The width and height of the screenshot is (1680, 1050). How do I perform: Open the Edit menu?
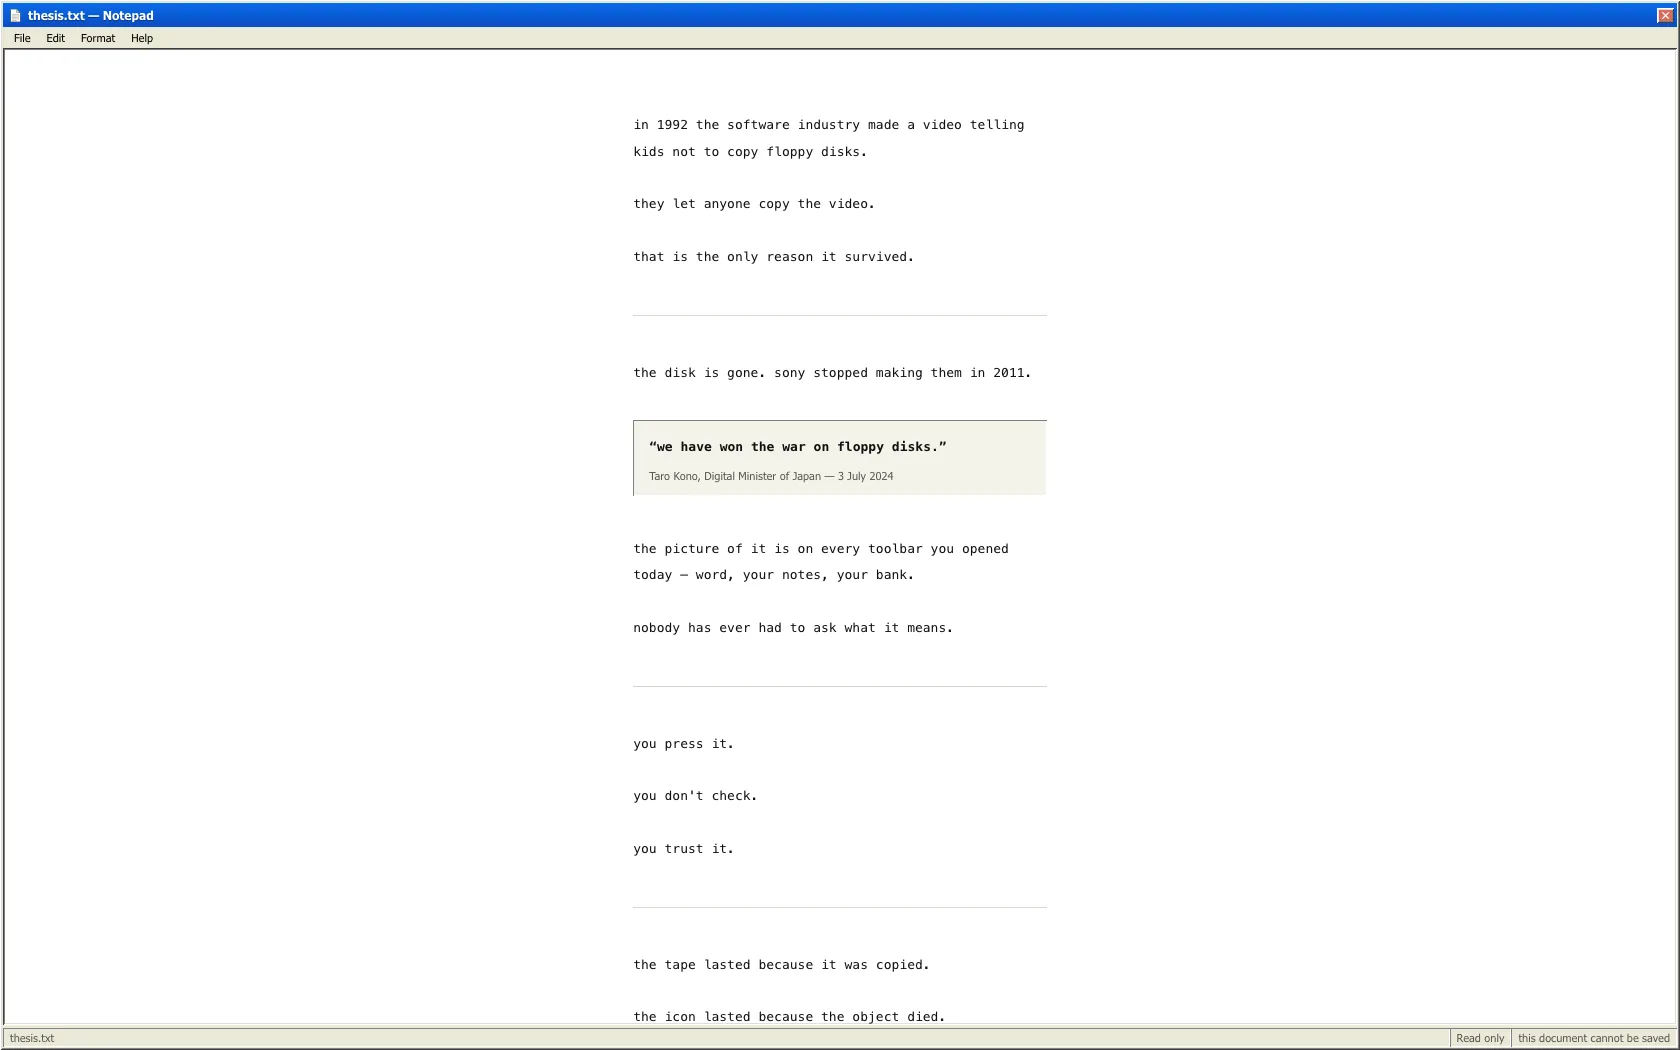(x=55, y=38)
